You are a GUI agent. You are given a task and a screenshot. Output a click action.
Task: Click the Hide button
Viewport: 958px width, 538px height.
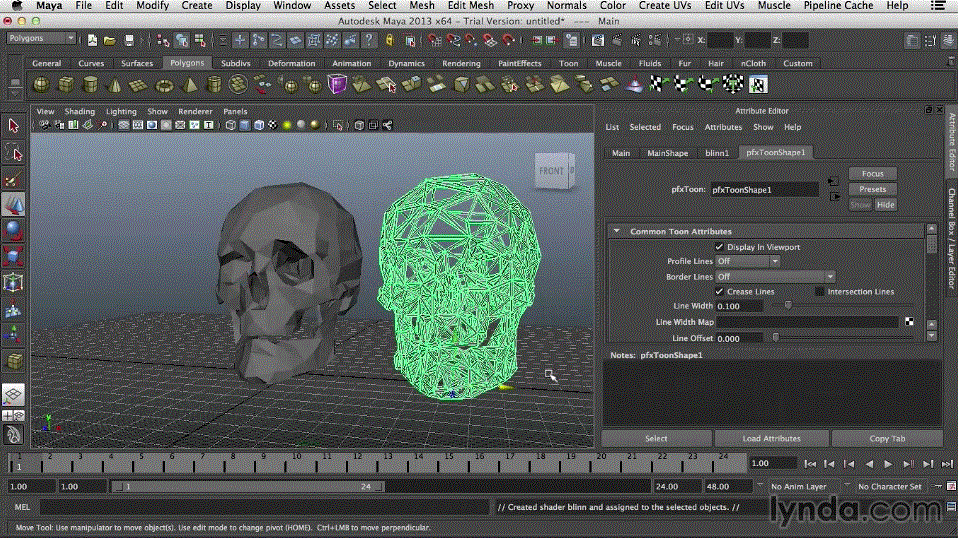pyautogui.click(x=885, y=205)
